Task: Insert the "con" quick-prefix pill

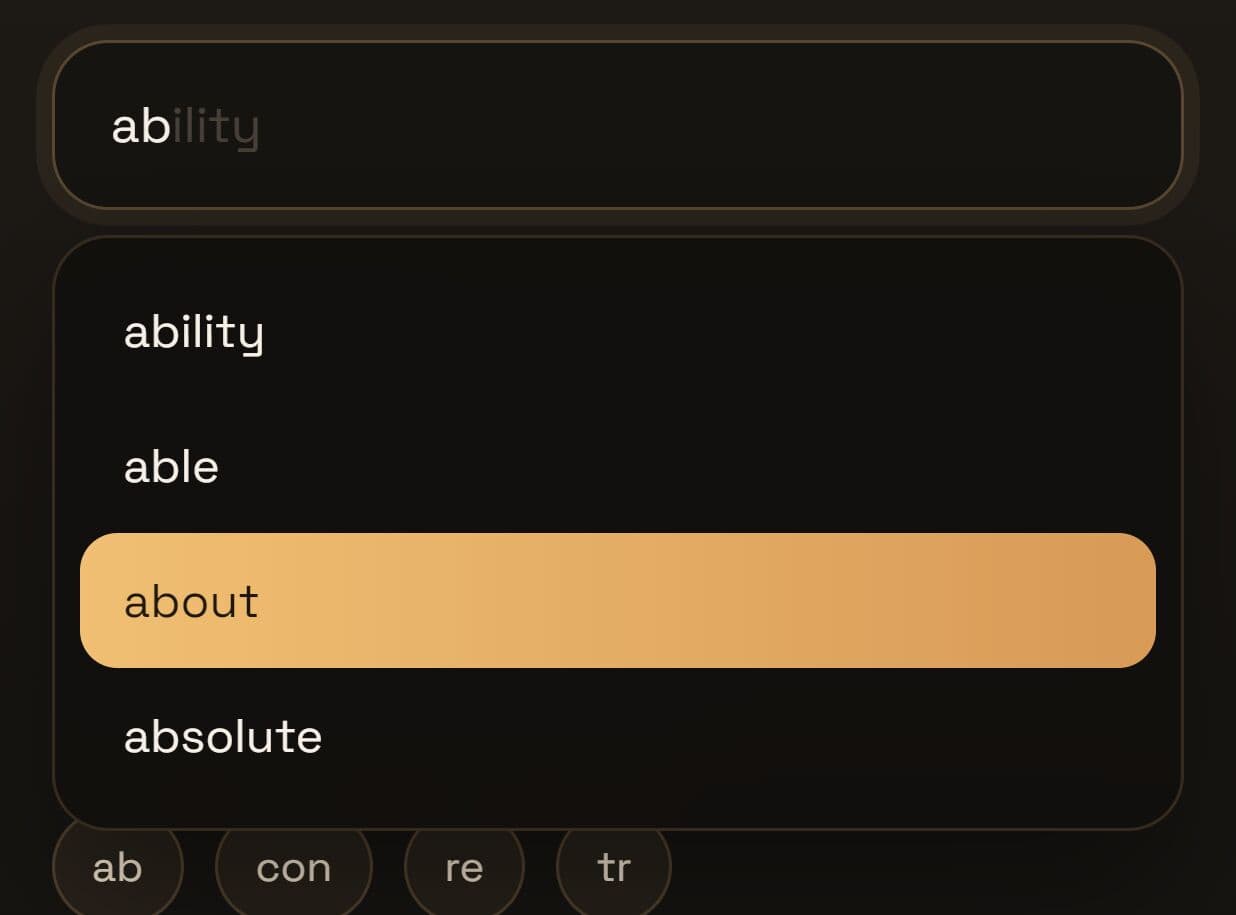Action: pyautogui.click(x=294, y=867)
